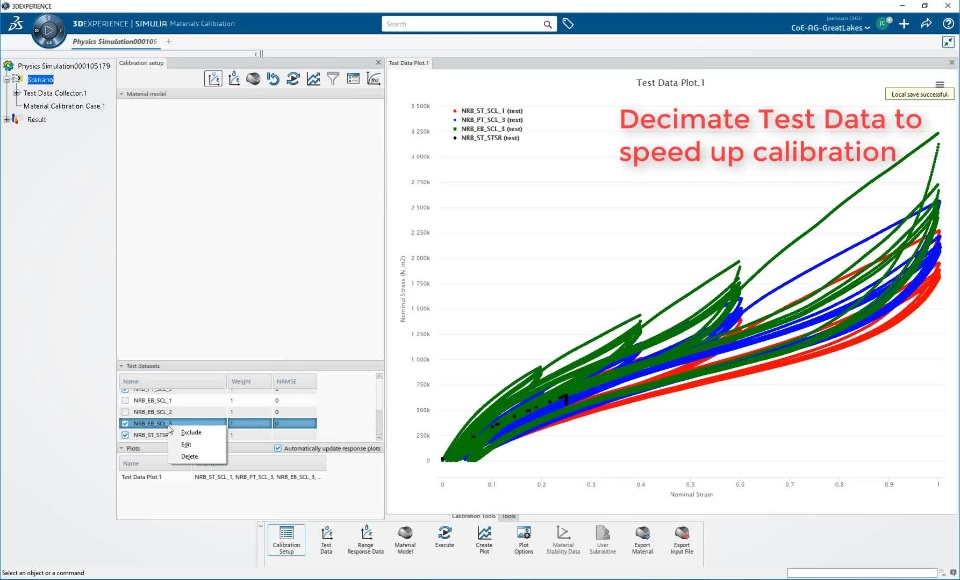Click the Test datasets vertical scrollbar

[x=379, y=407]
